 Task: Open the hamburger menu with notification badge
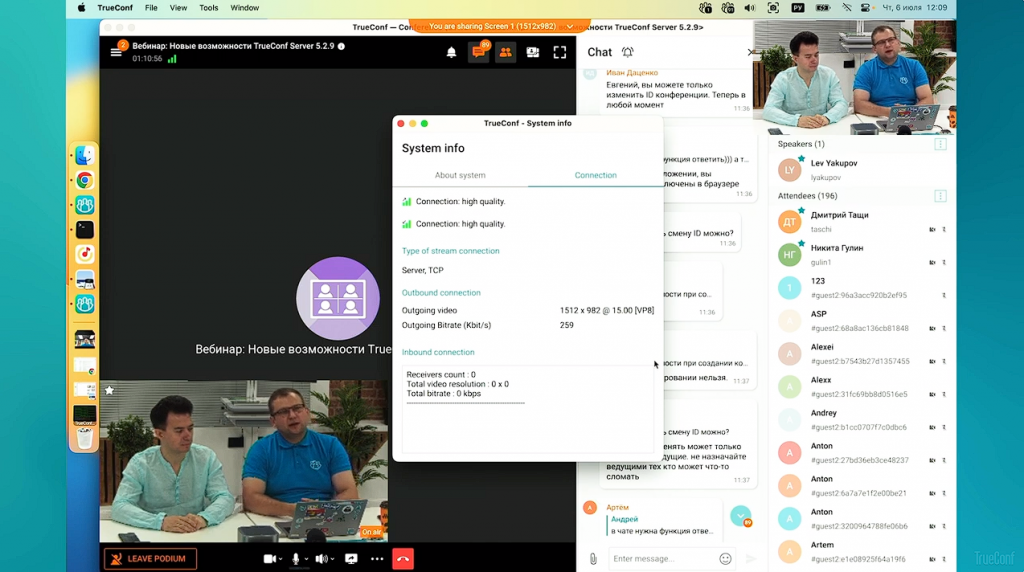point(116,52)
